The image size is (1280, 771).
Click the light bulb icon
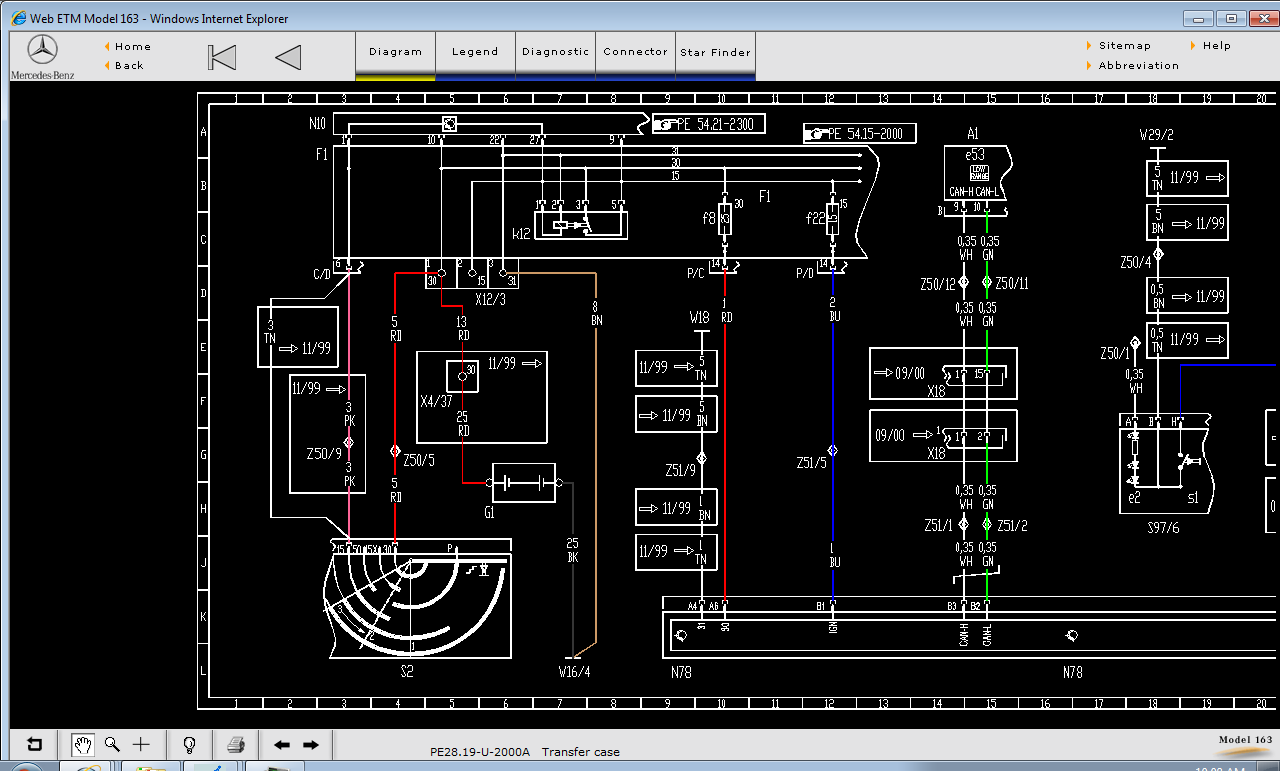coord(188,745)
